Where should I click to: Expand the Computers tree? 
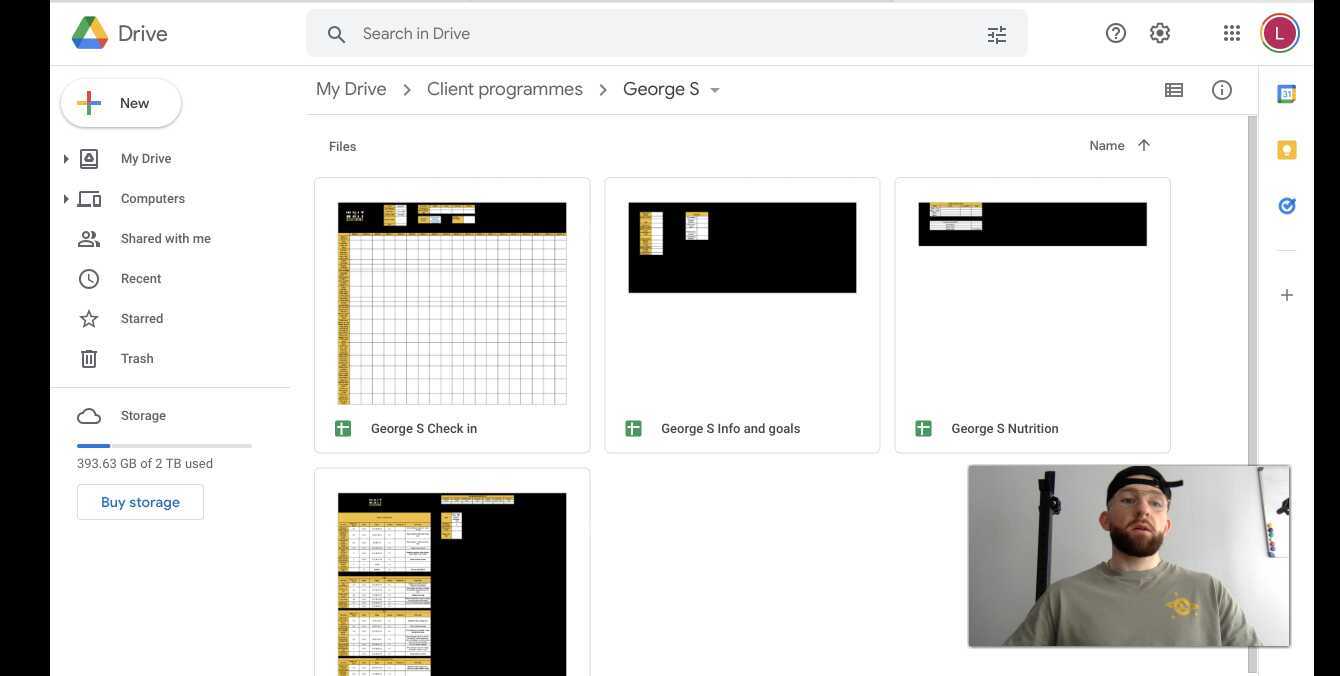coord(66,199)
